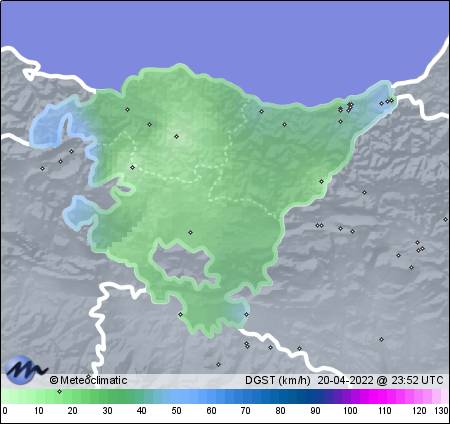This screenshot has width=450, height=424.
Task: Click the ©Meteoclimatic copyright text
Action: point(88,380)
